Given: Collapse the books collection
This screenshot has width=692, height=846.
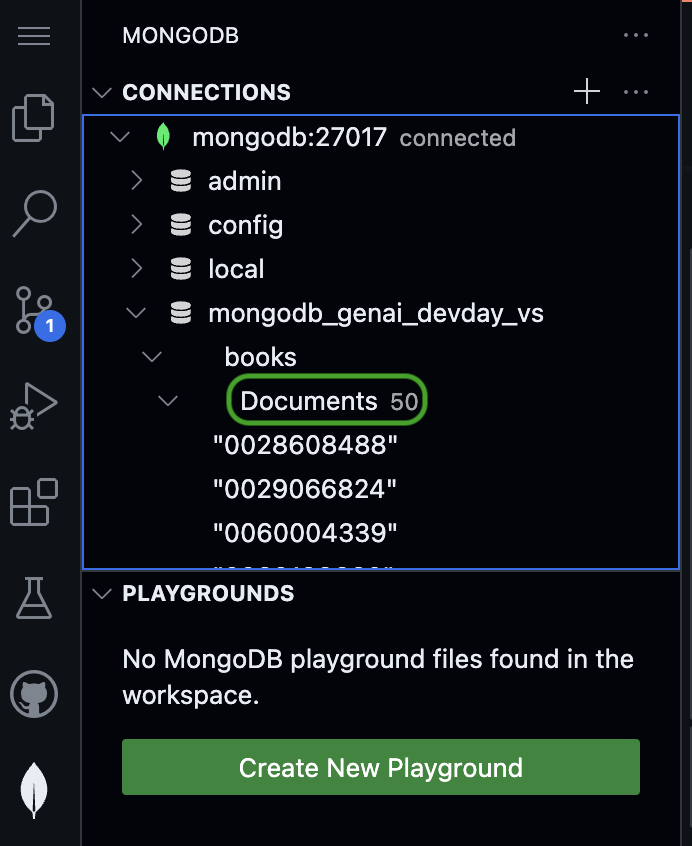Looking at the screenshot, I should click(152, 357).
